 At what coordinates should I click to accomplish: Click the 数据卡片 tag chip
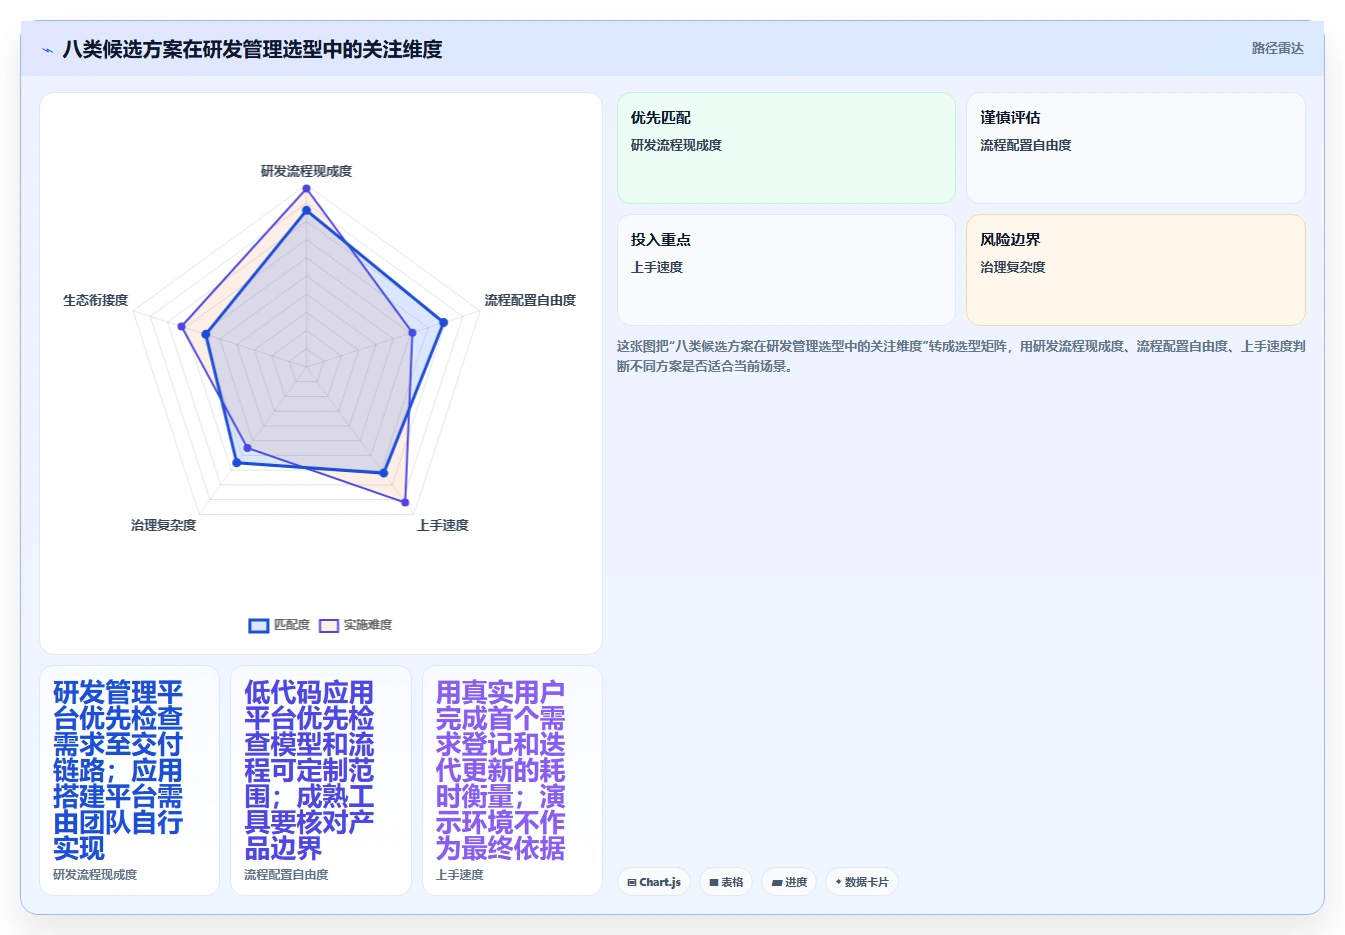861,882
